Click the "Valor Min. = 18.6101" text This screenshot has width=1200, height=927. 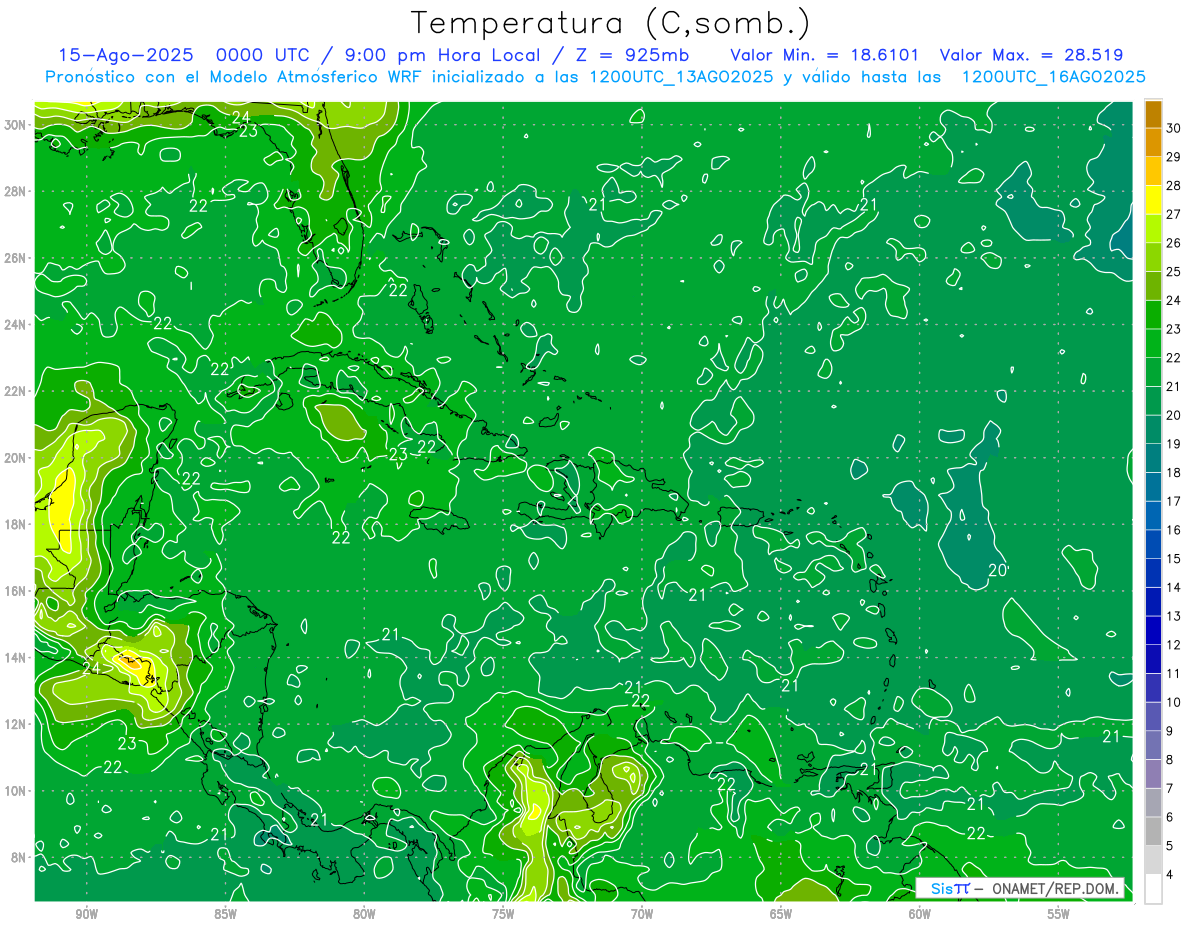tap(825, 55)
